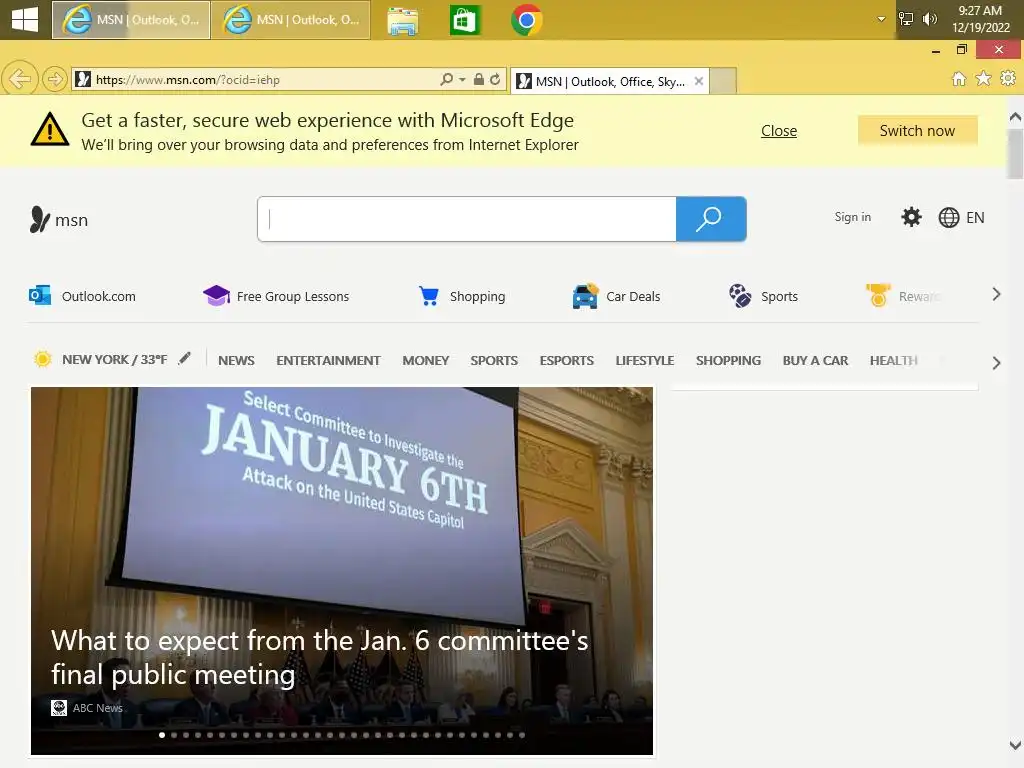Open a new blank tab

click(723, 81)
